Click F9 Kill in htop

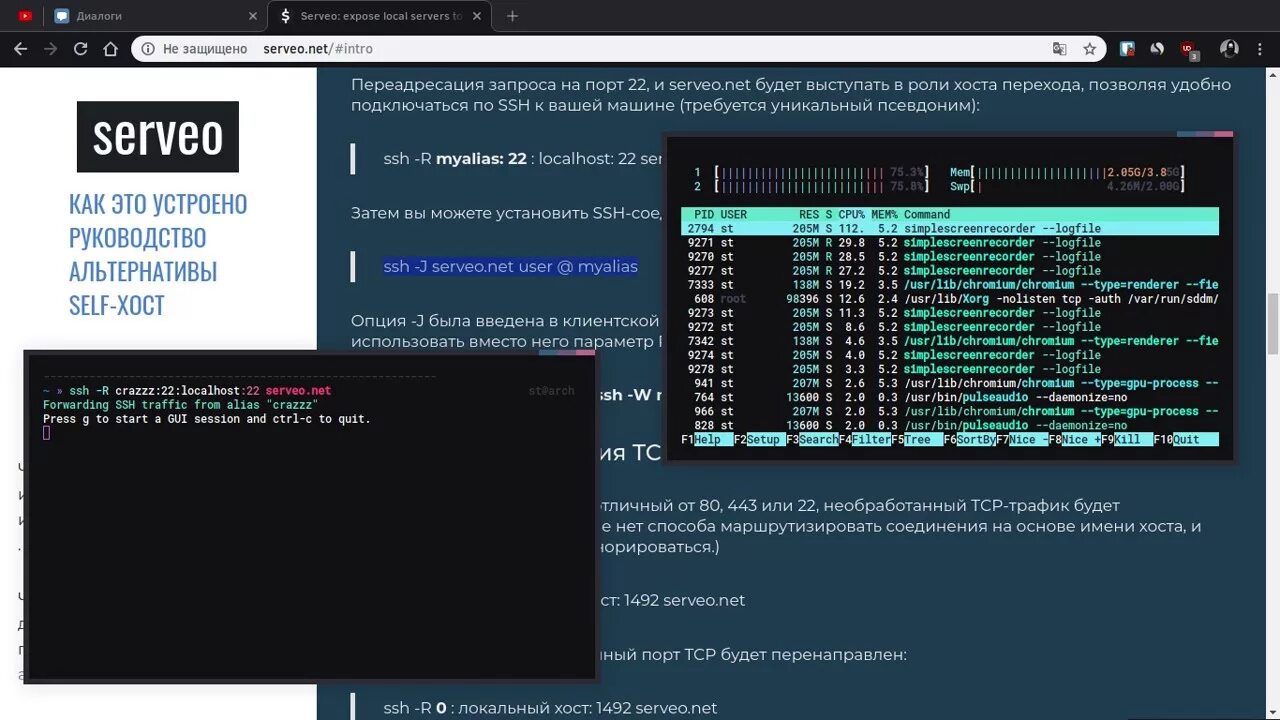coord(1127,439)
